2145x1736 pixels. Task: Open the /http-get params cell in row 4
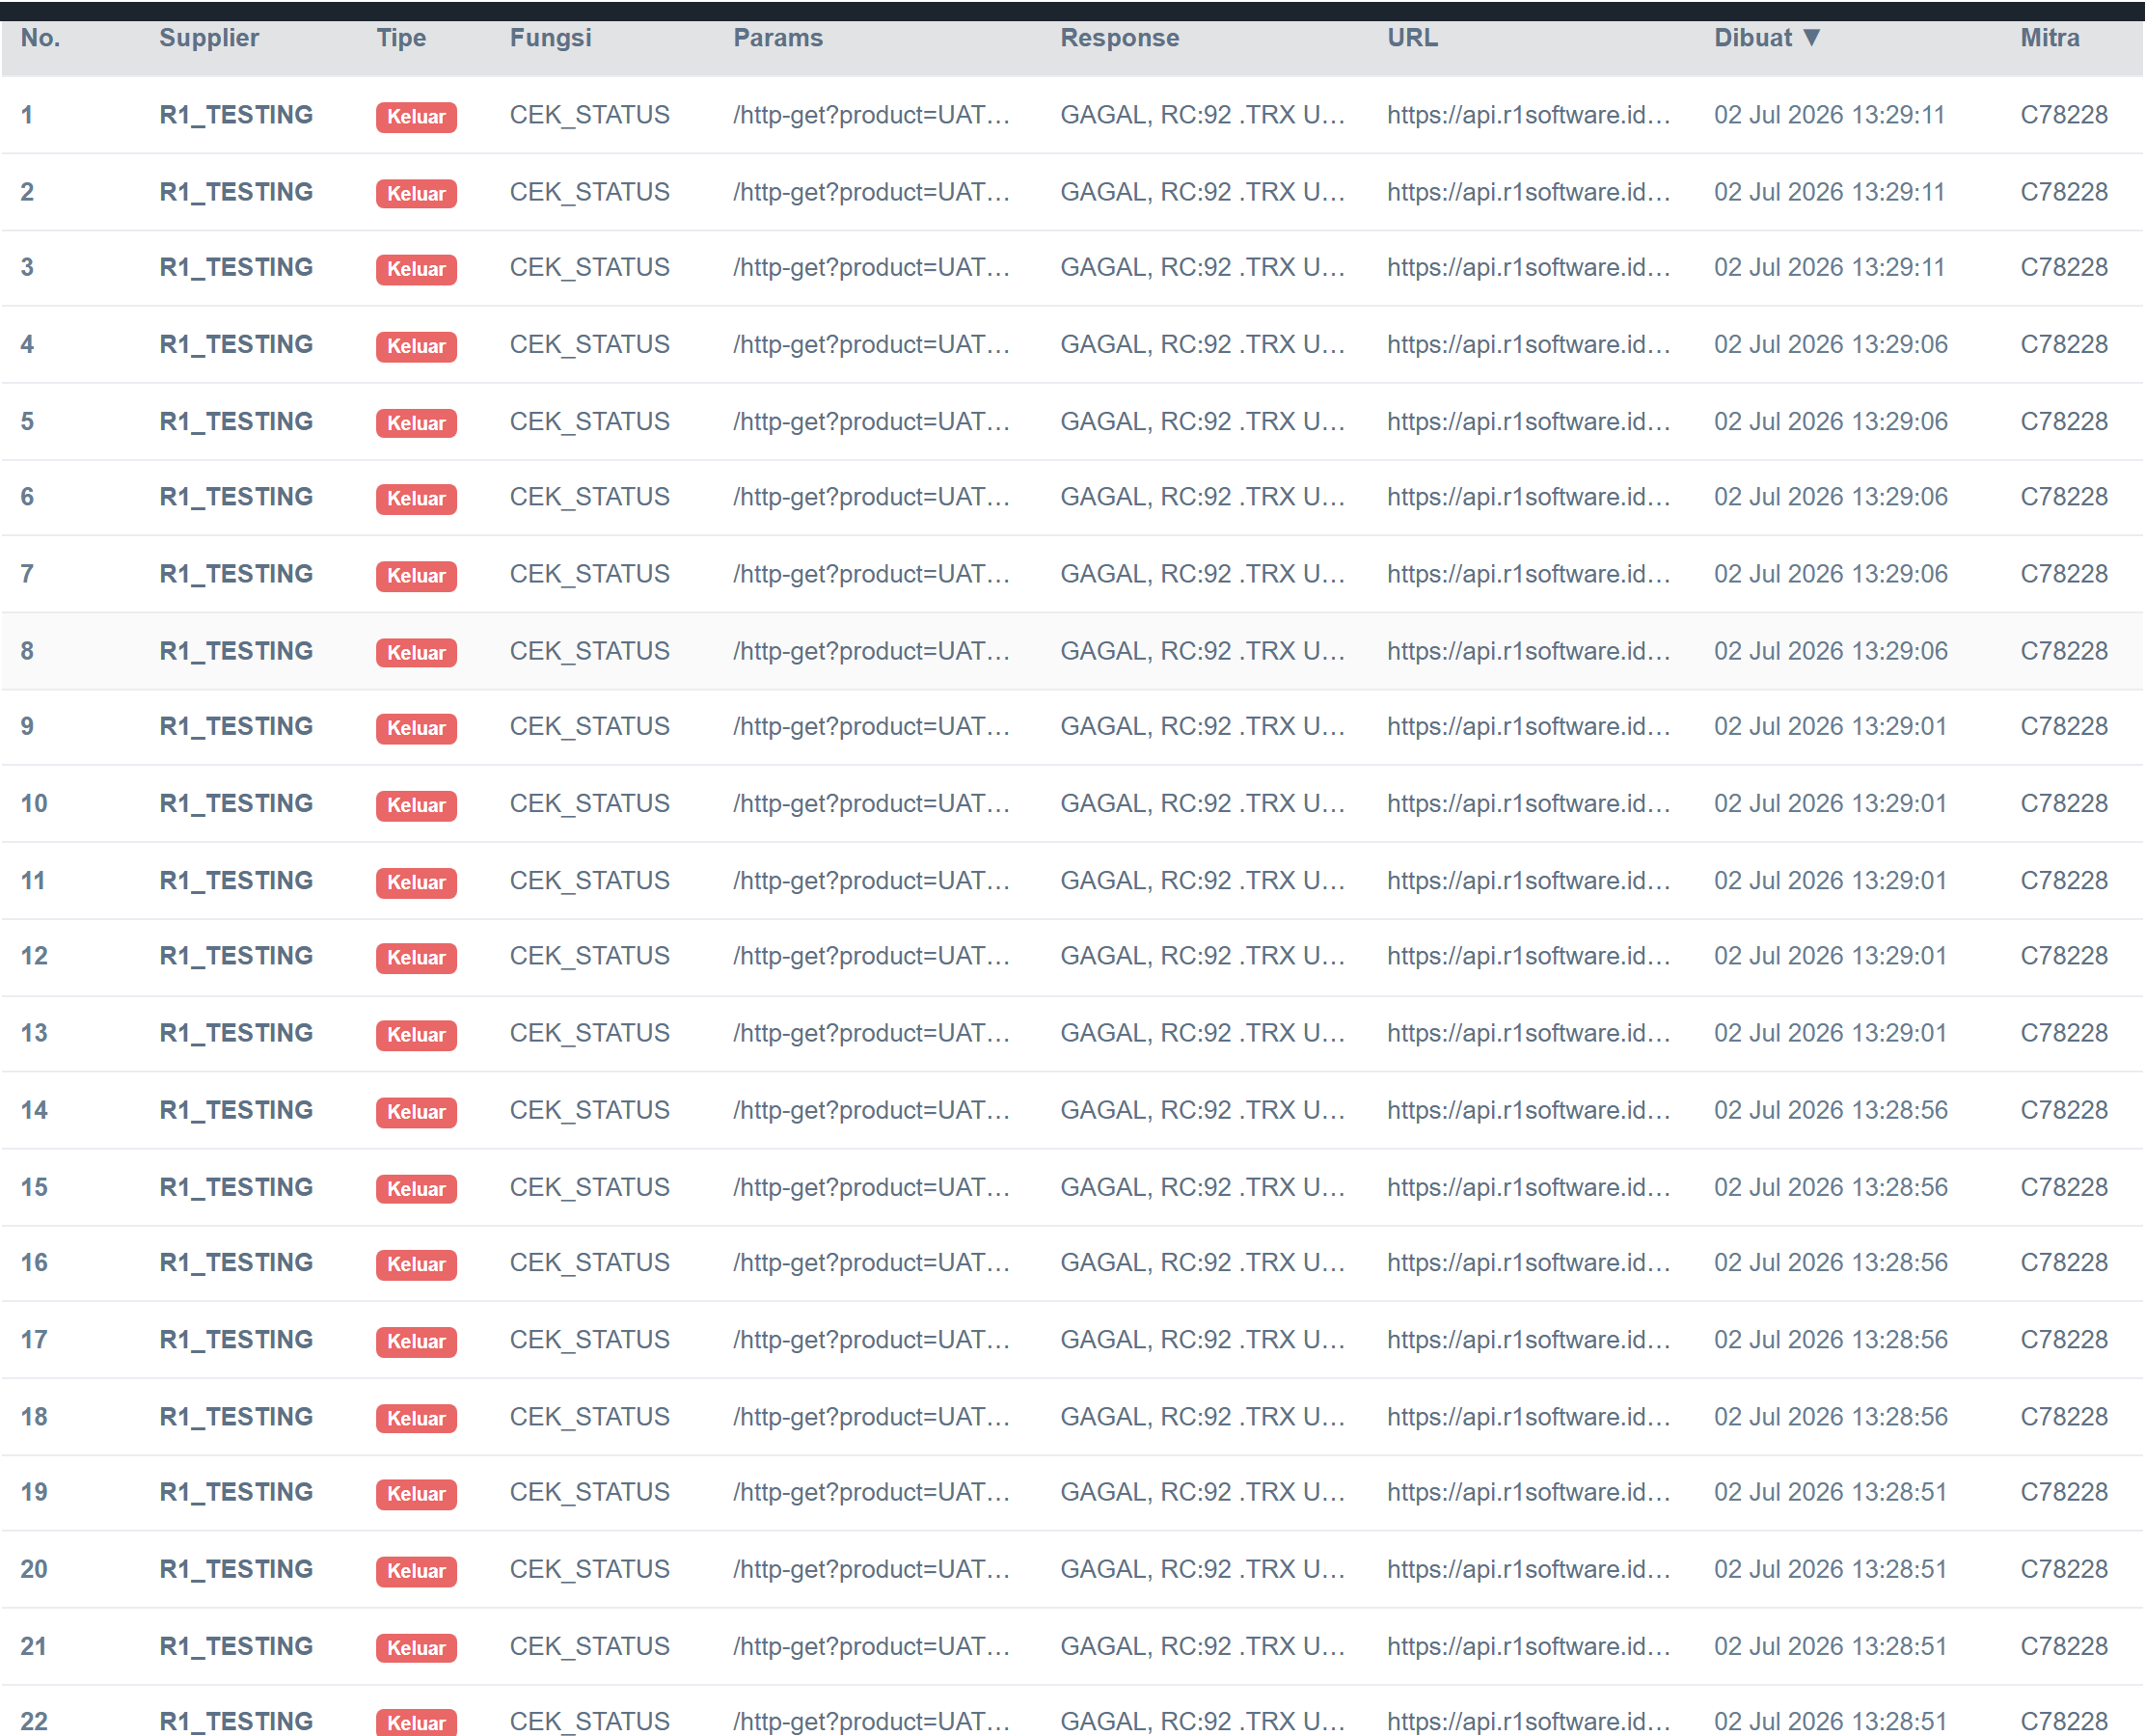point(871,345)
